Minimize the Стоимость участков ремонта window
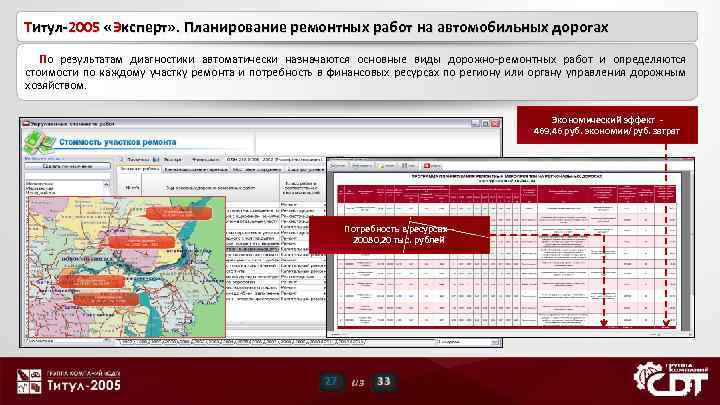The image size is (720, 405). pyautogui.click(x=475, y=124)
